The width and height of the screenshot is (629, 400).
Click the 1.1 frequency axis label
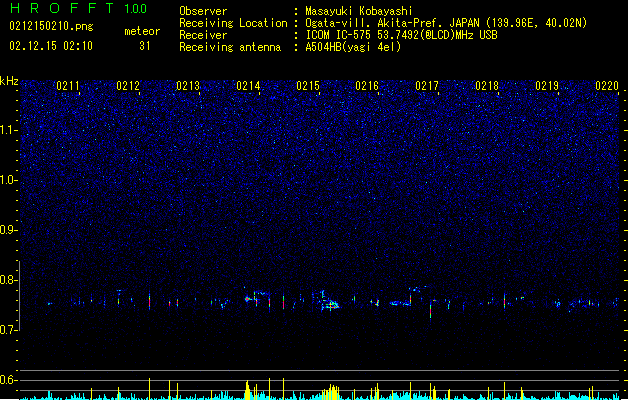8,130
